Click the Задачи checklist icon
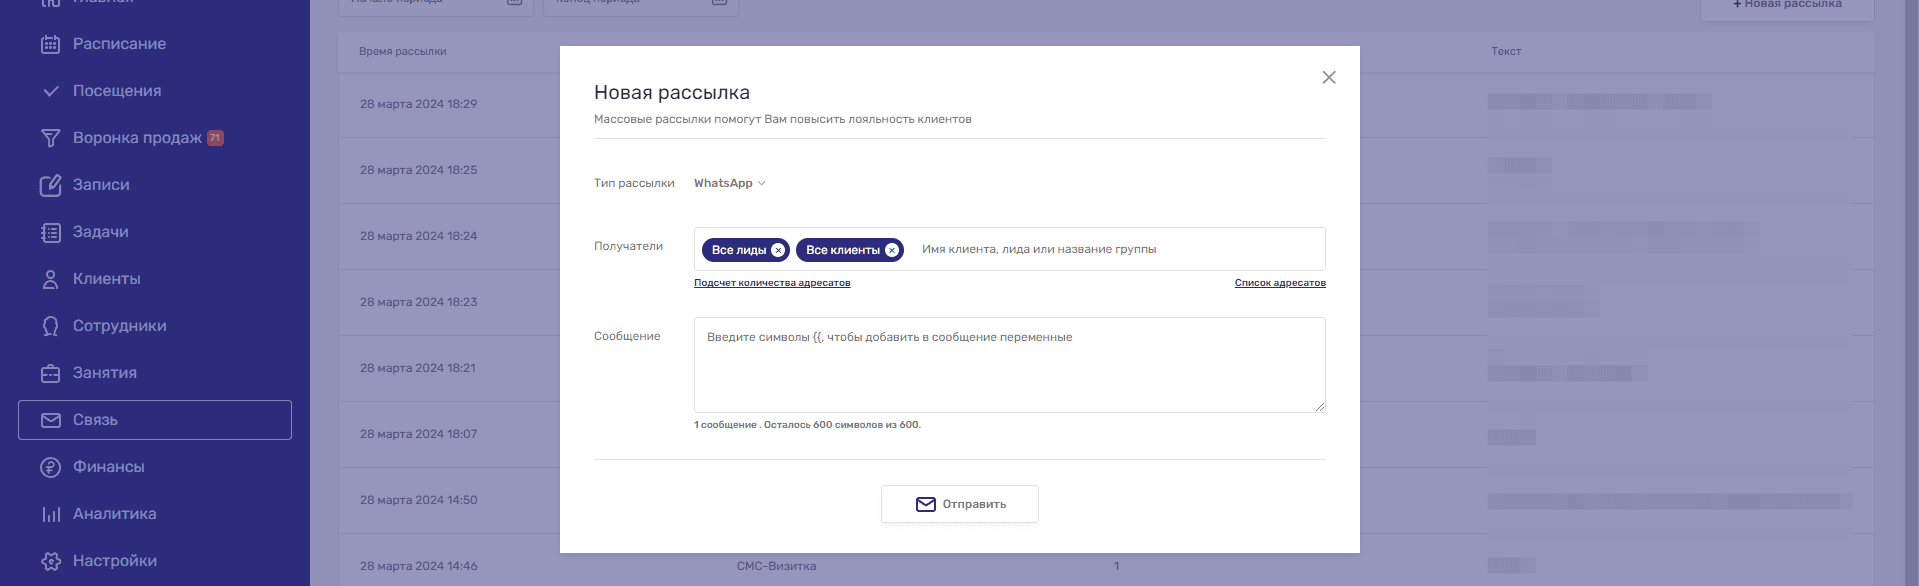This screenshot has width=1919, height=586. click(x=50, y=232)
